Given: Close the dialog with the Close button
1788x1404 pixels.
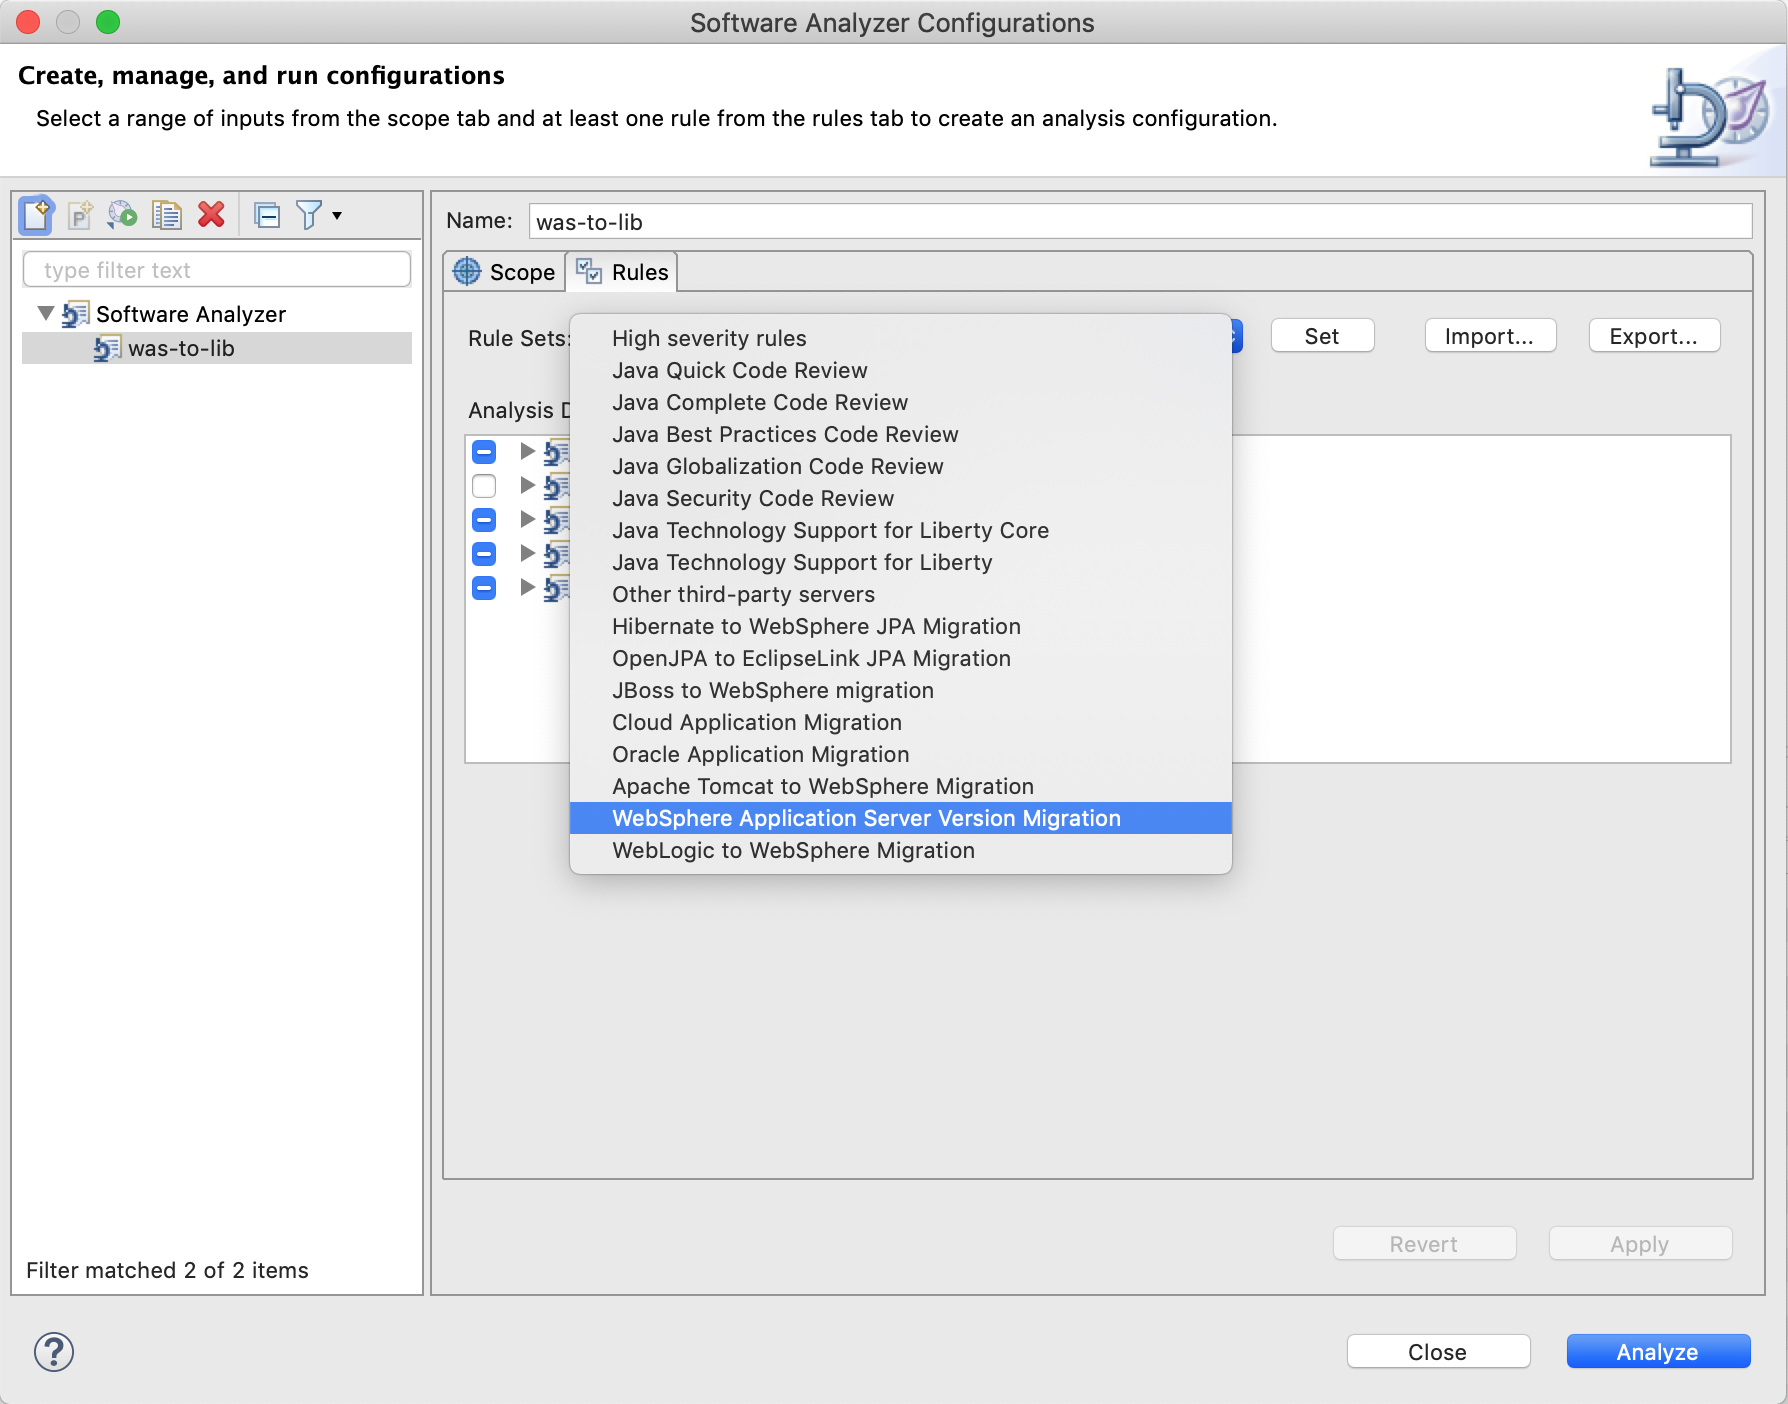Looking at the screenshot, I should tap(1438, 1352).
